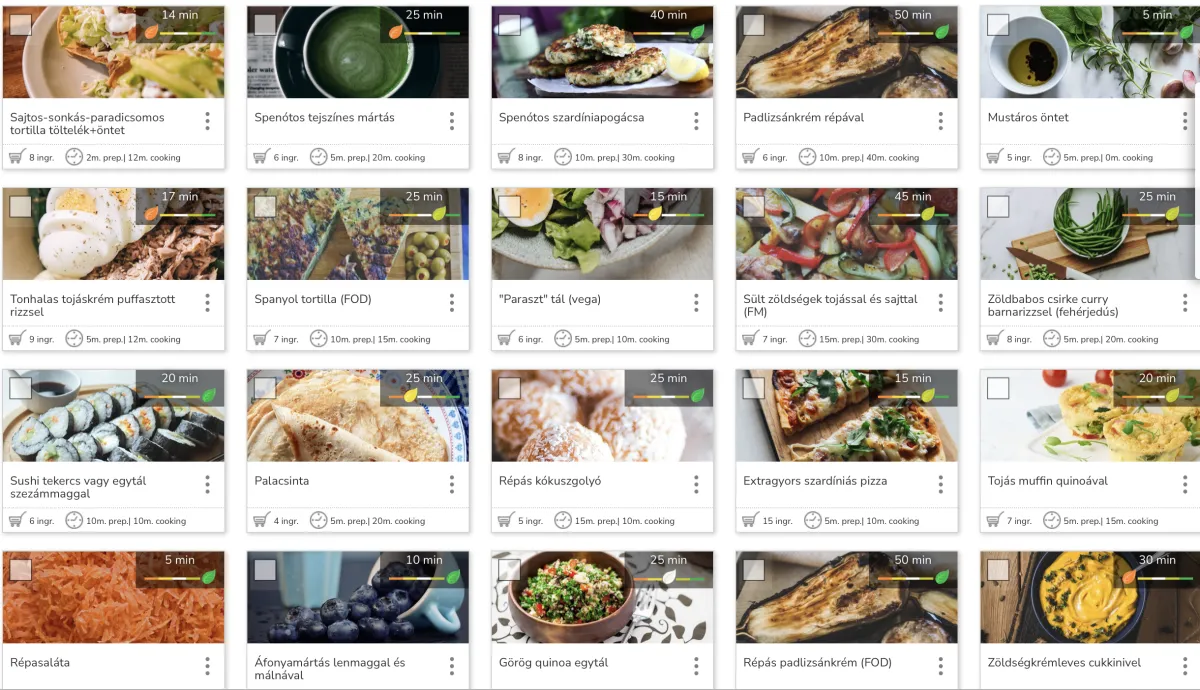1200x690 pixels.
Task: Check the box on Áfonyamártás lenmaggal card
Action: click(x=265, y=570)
